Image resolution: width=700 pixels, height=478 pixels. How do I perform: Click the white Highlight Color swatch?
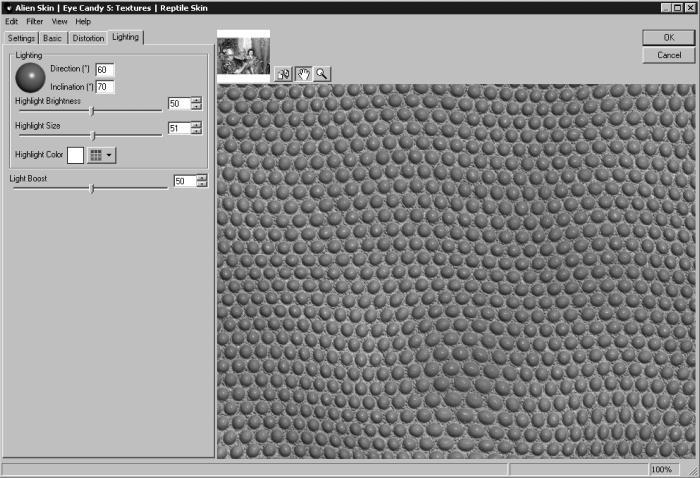click(x=75, y=155)
